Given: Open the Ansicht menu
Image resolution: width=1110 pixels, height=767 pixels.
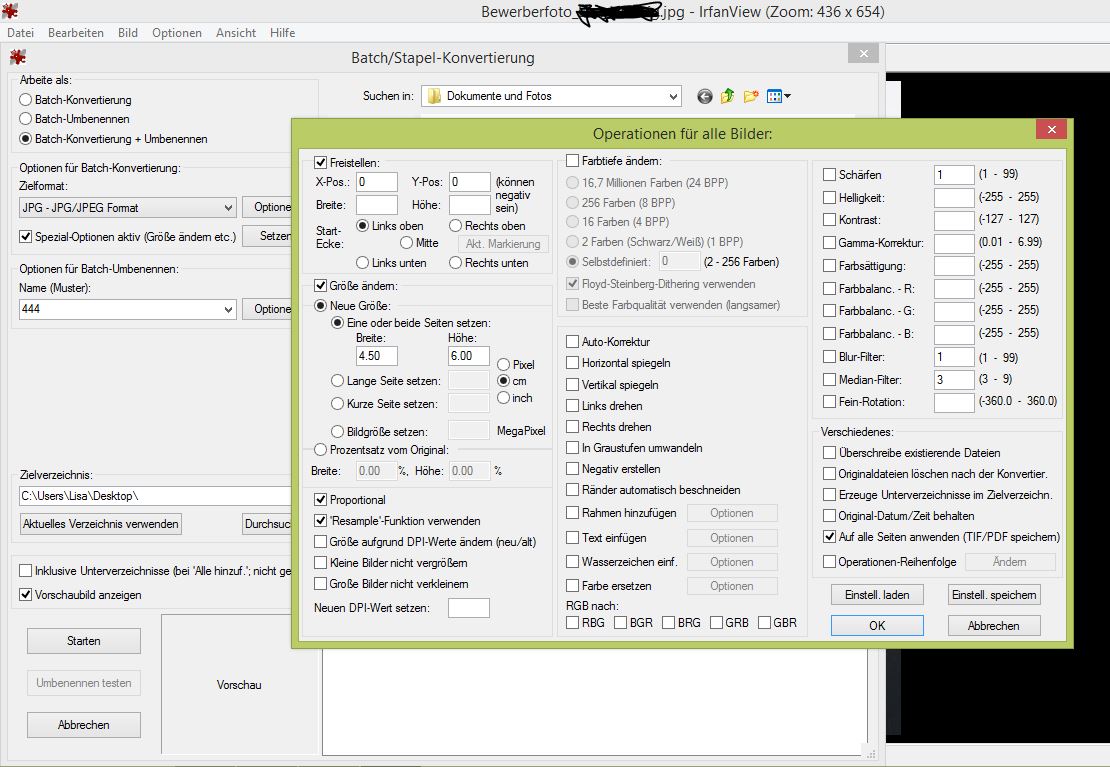Looking at the screenshot, I should (x=236, y=33).
